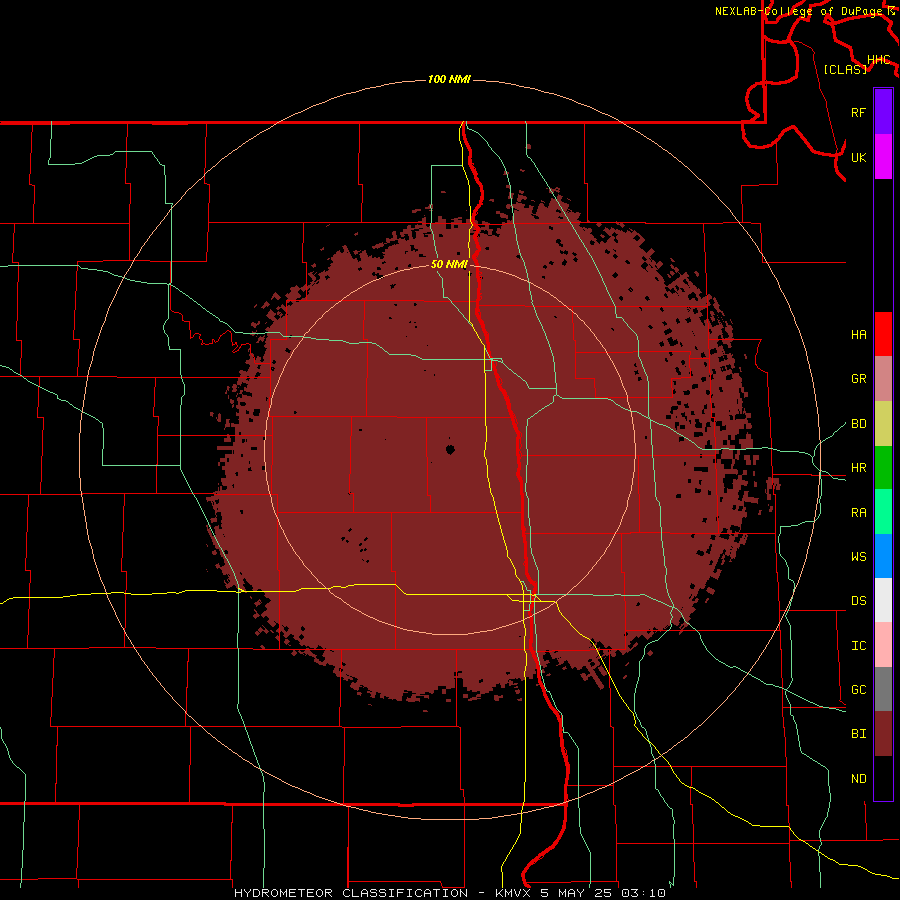Click the HR green legend color block

pos(883,468)
